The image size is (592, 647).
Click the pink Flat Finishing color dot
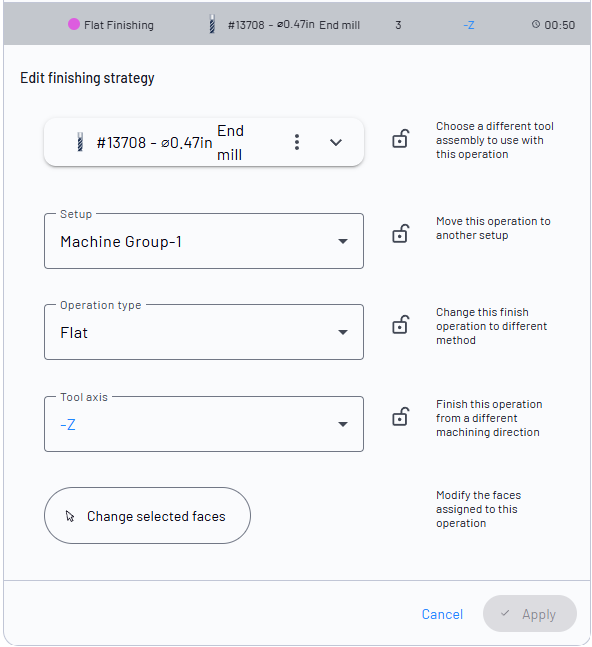click(74, 24)
